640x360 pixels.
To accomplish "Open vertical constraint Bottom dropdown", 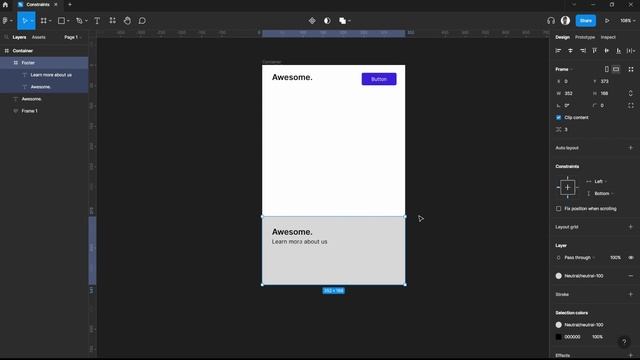I will 604,193.
